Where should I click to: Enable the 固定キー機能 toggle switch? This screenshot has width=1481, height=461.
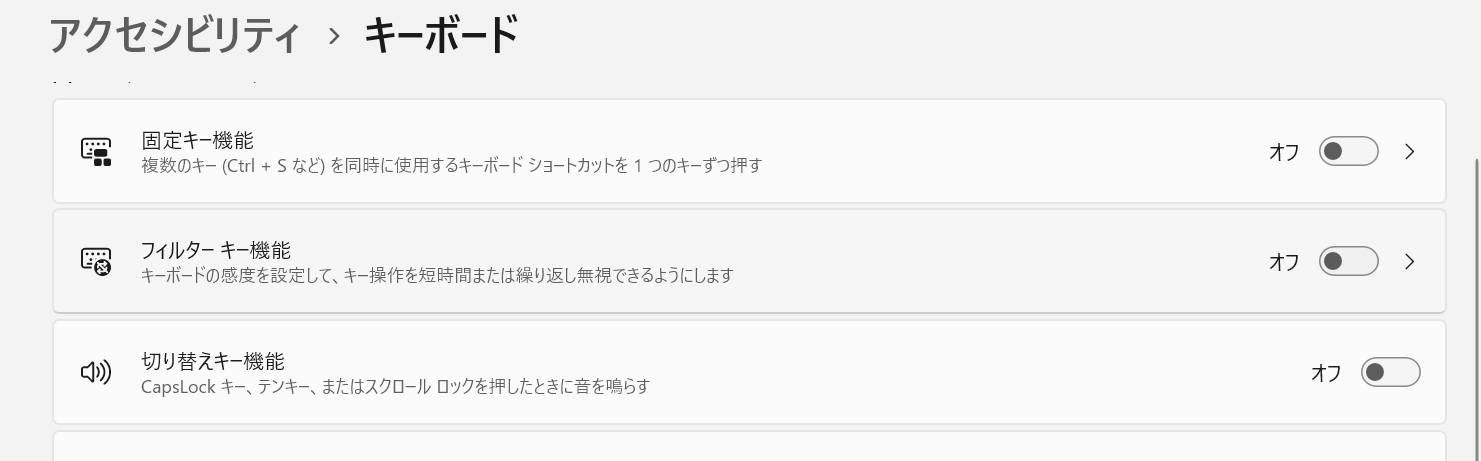1348,152
